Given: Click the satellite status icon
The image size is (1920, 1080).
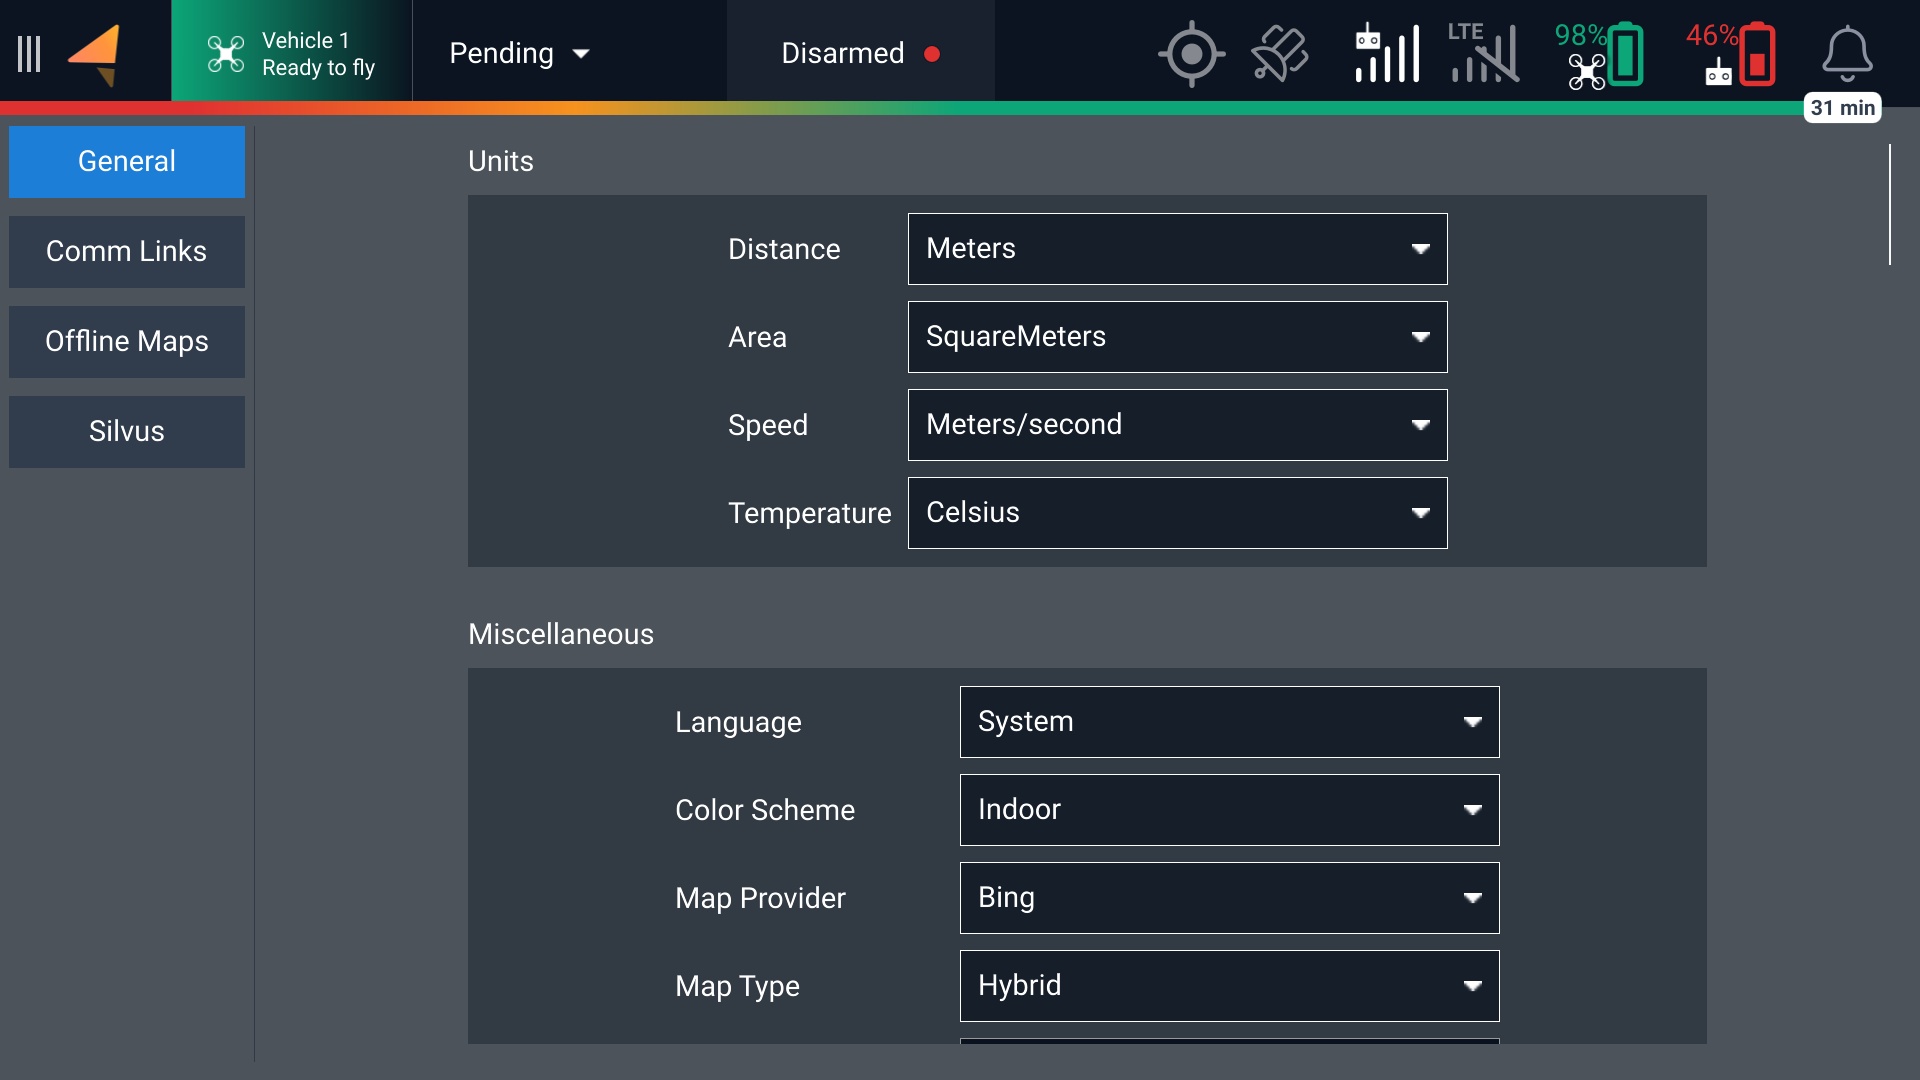Looking at the screenshot, I should pos(1279,54).
